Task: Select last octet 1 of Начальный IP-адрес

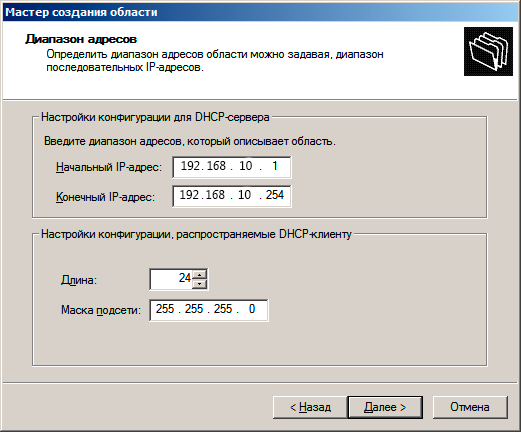Action: coord(275,166)
